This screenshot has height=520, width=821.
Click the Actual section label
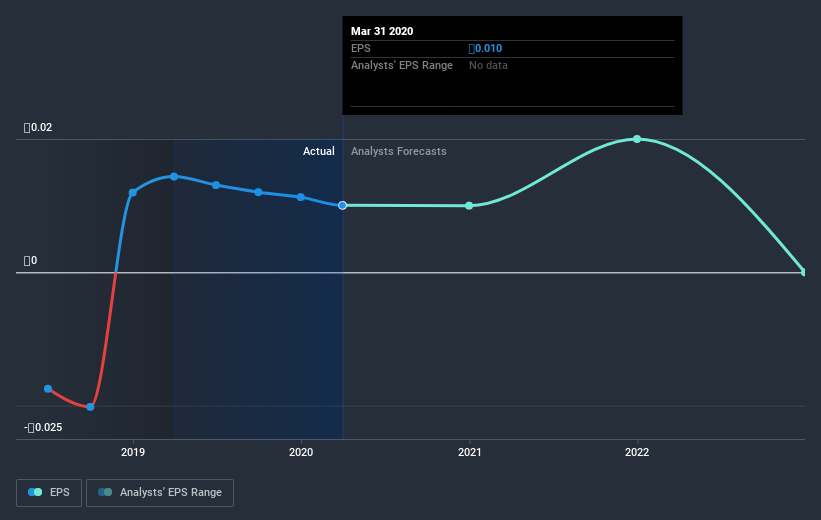[318, 151]
